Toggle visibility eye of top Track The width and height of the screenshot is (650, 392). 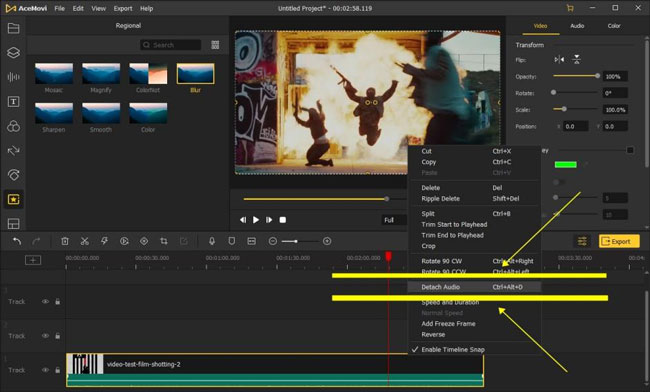point(45,302)
